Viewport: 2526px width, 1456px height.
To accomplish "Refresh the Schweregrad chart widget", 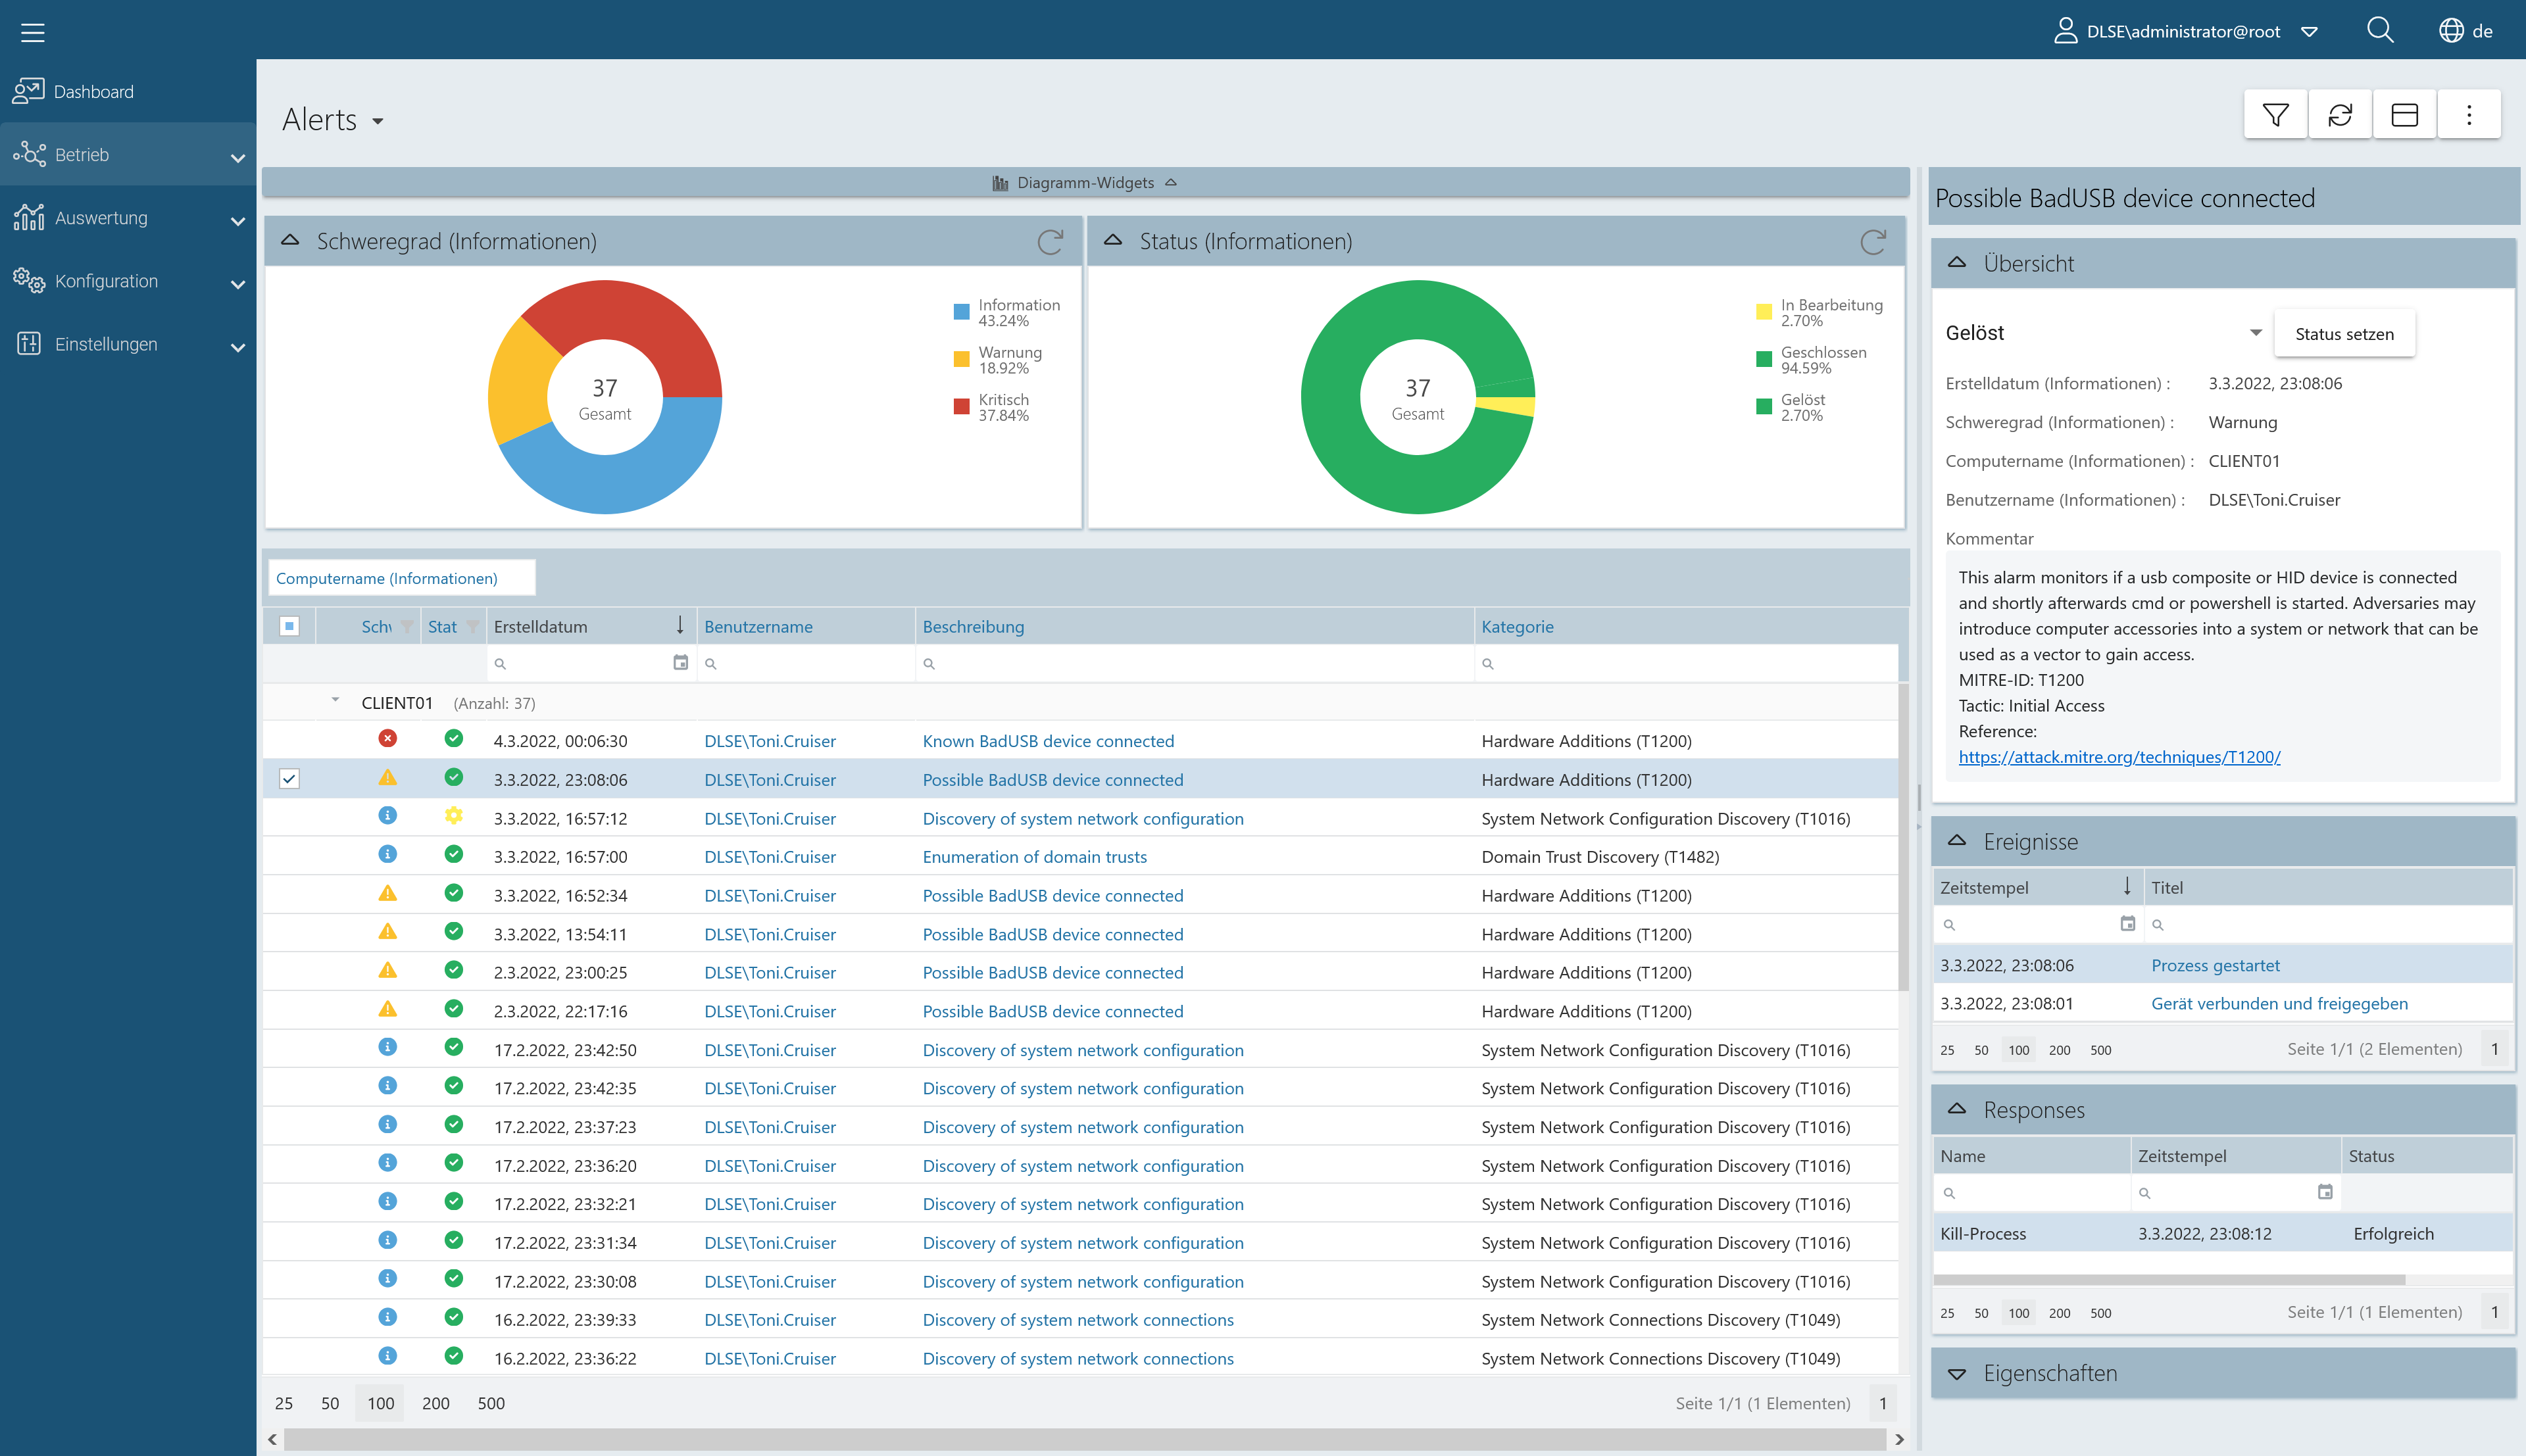I will click(1050, 242).
